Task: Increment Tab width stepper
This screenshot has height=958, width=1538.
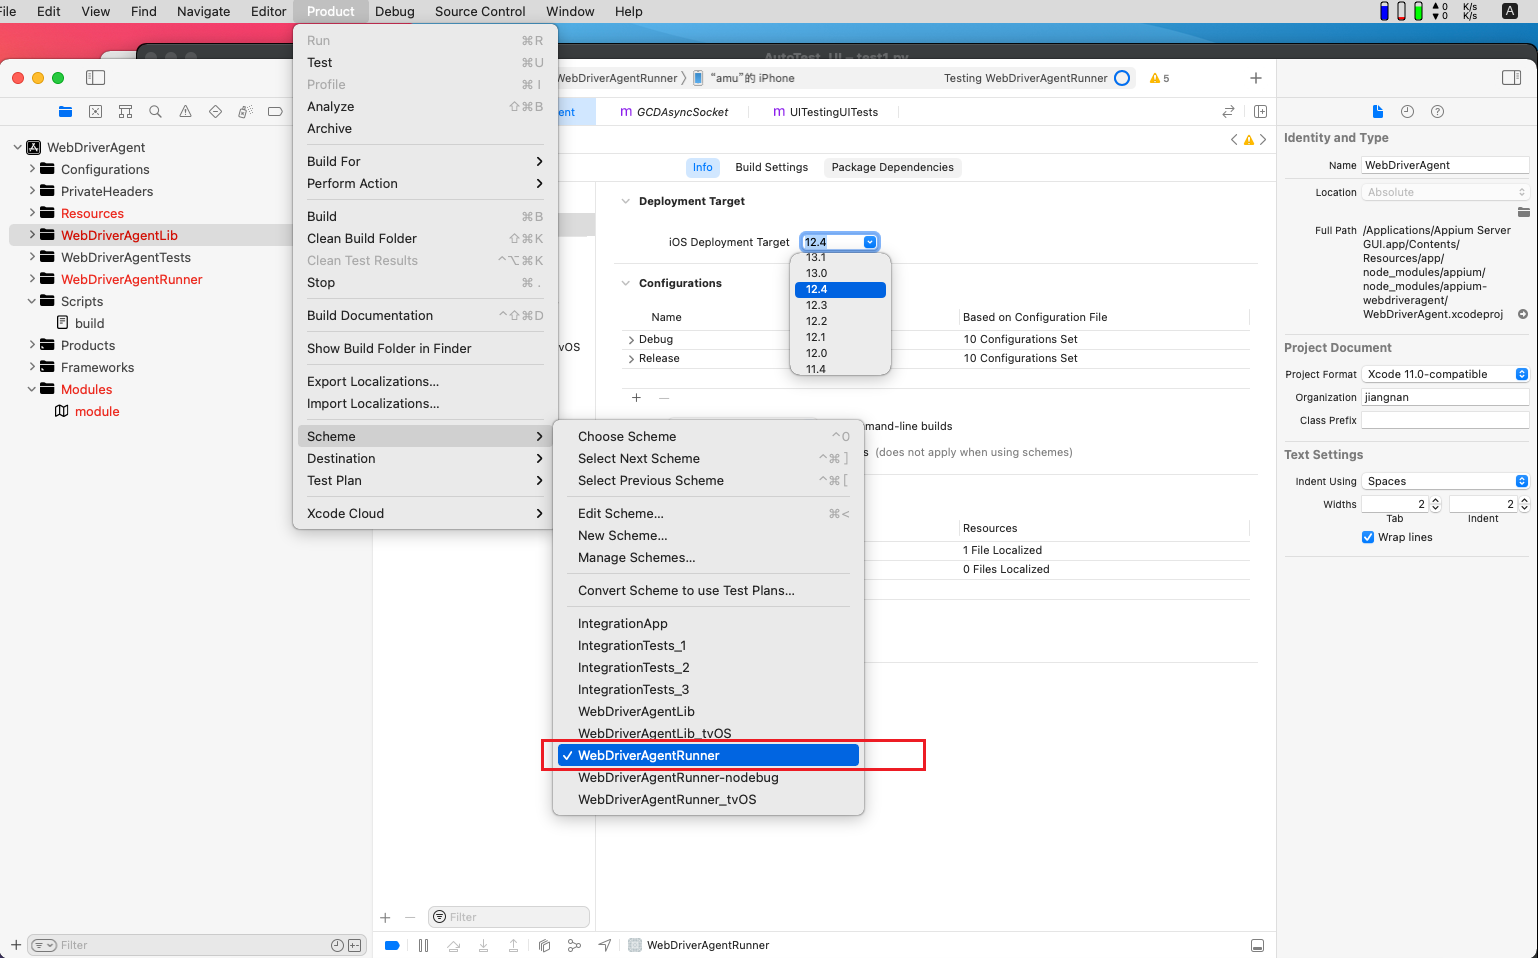Action: click(x=1435, y=500)
